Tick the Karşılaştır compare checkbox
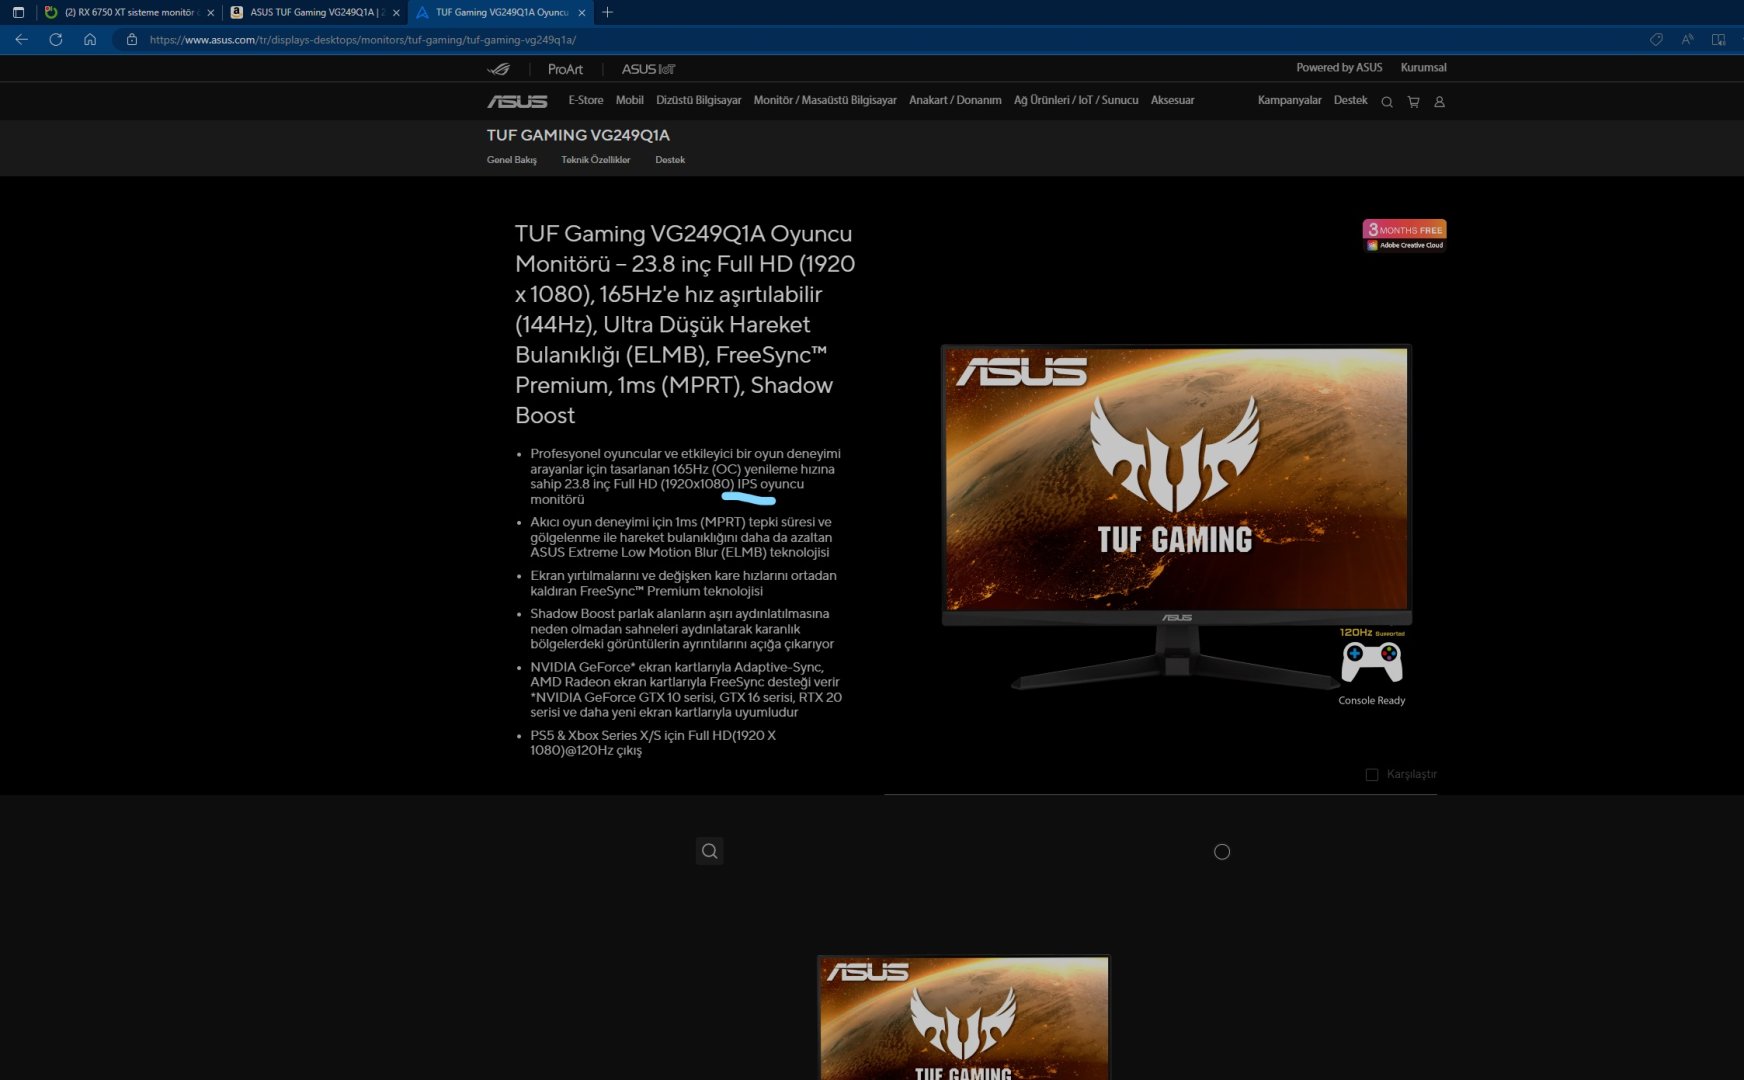This screenshot has height=1080, width=1744. click(1372, 775)
